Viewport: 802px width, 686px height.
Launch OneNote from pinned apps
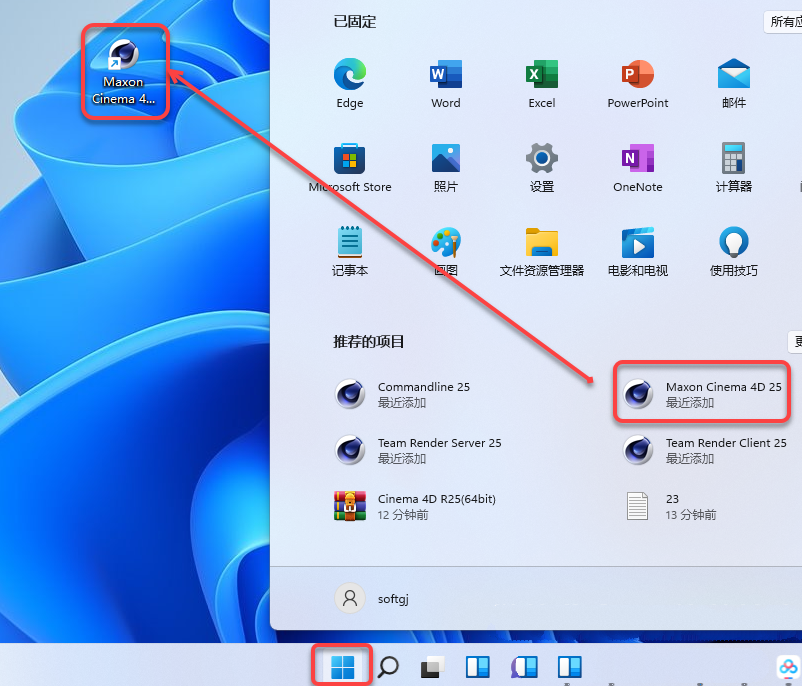pyautogui.click(x=638, y=167)
